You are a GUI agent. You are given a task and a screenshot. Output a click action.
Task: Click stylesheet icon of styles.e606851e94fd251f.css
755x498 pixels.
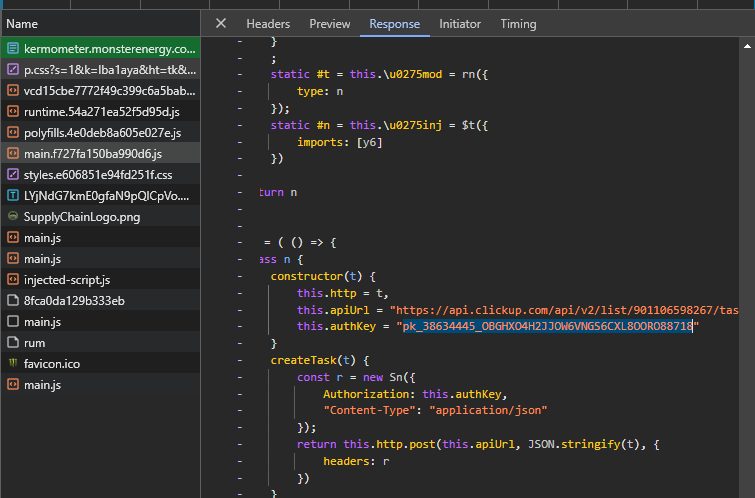click(13, 174)
